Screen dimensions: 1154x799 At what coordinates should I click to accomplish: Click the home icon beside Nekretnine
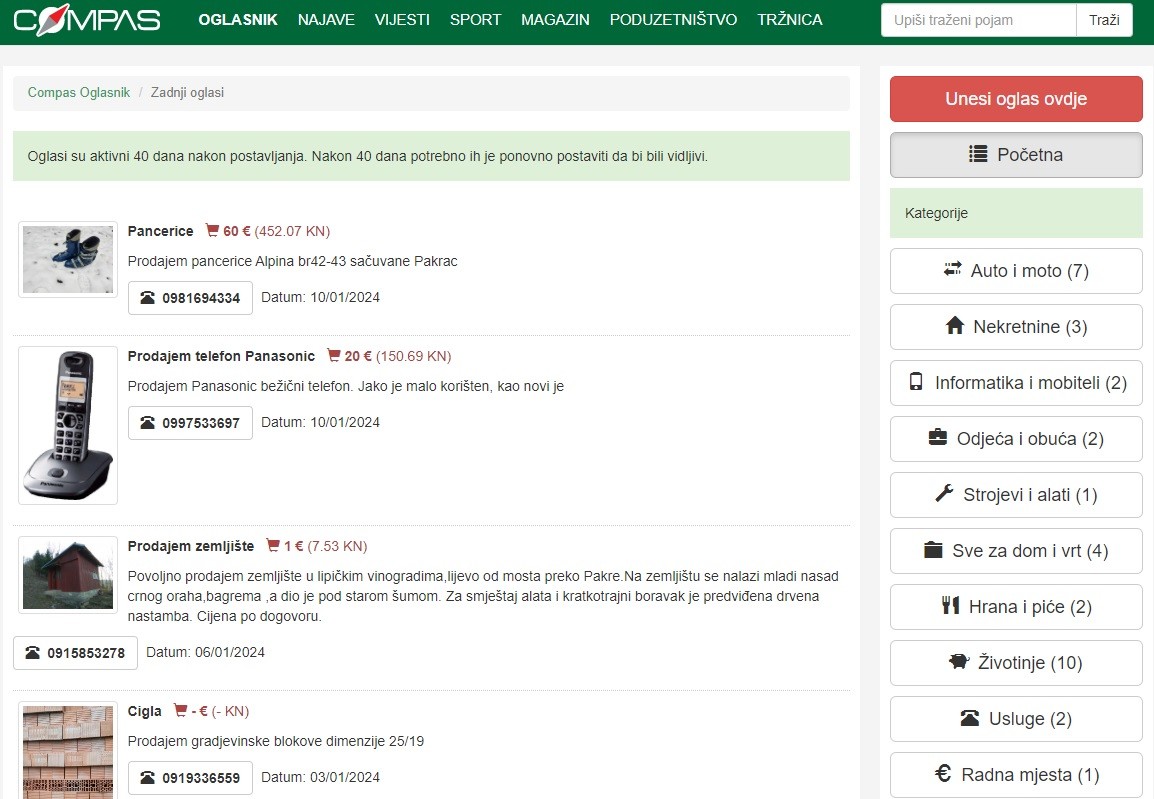point(954,326)
